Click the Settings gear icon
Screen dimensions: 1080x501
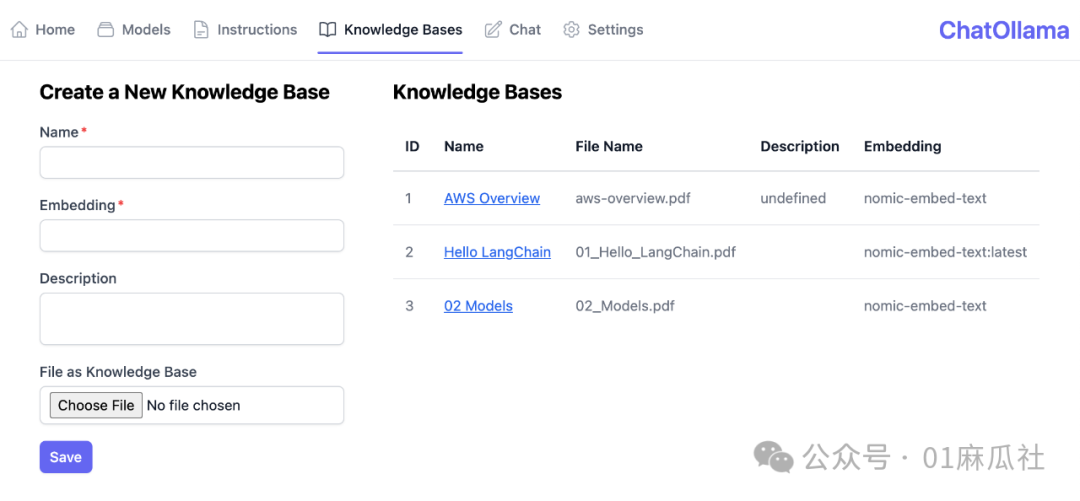tap(571, 30)
